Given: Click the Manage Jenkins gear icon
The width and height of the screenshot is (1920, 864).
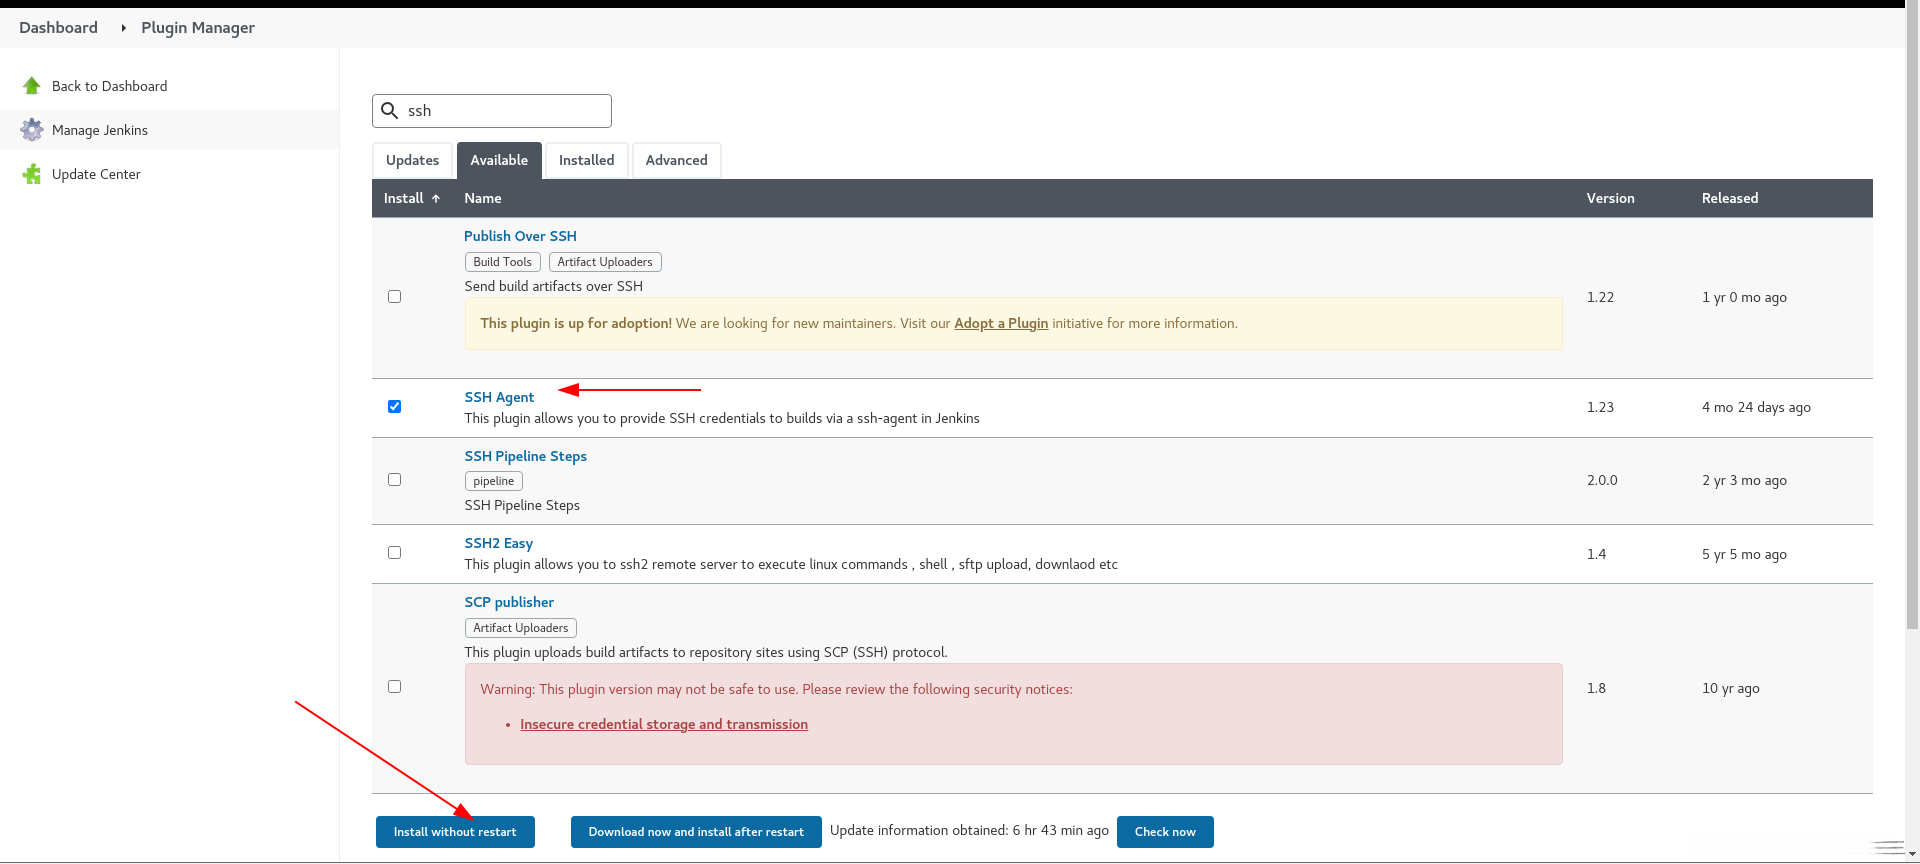Looking at the screenshot, I should 32,130.
